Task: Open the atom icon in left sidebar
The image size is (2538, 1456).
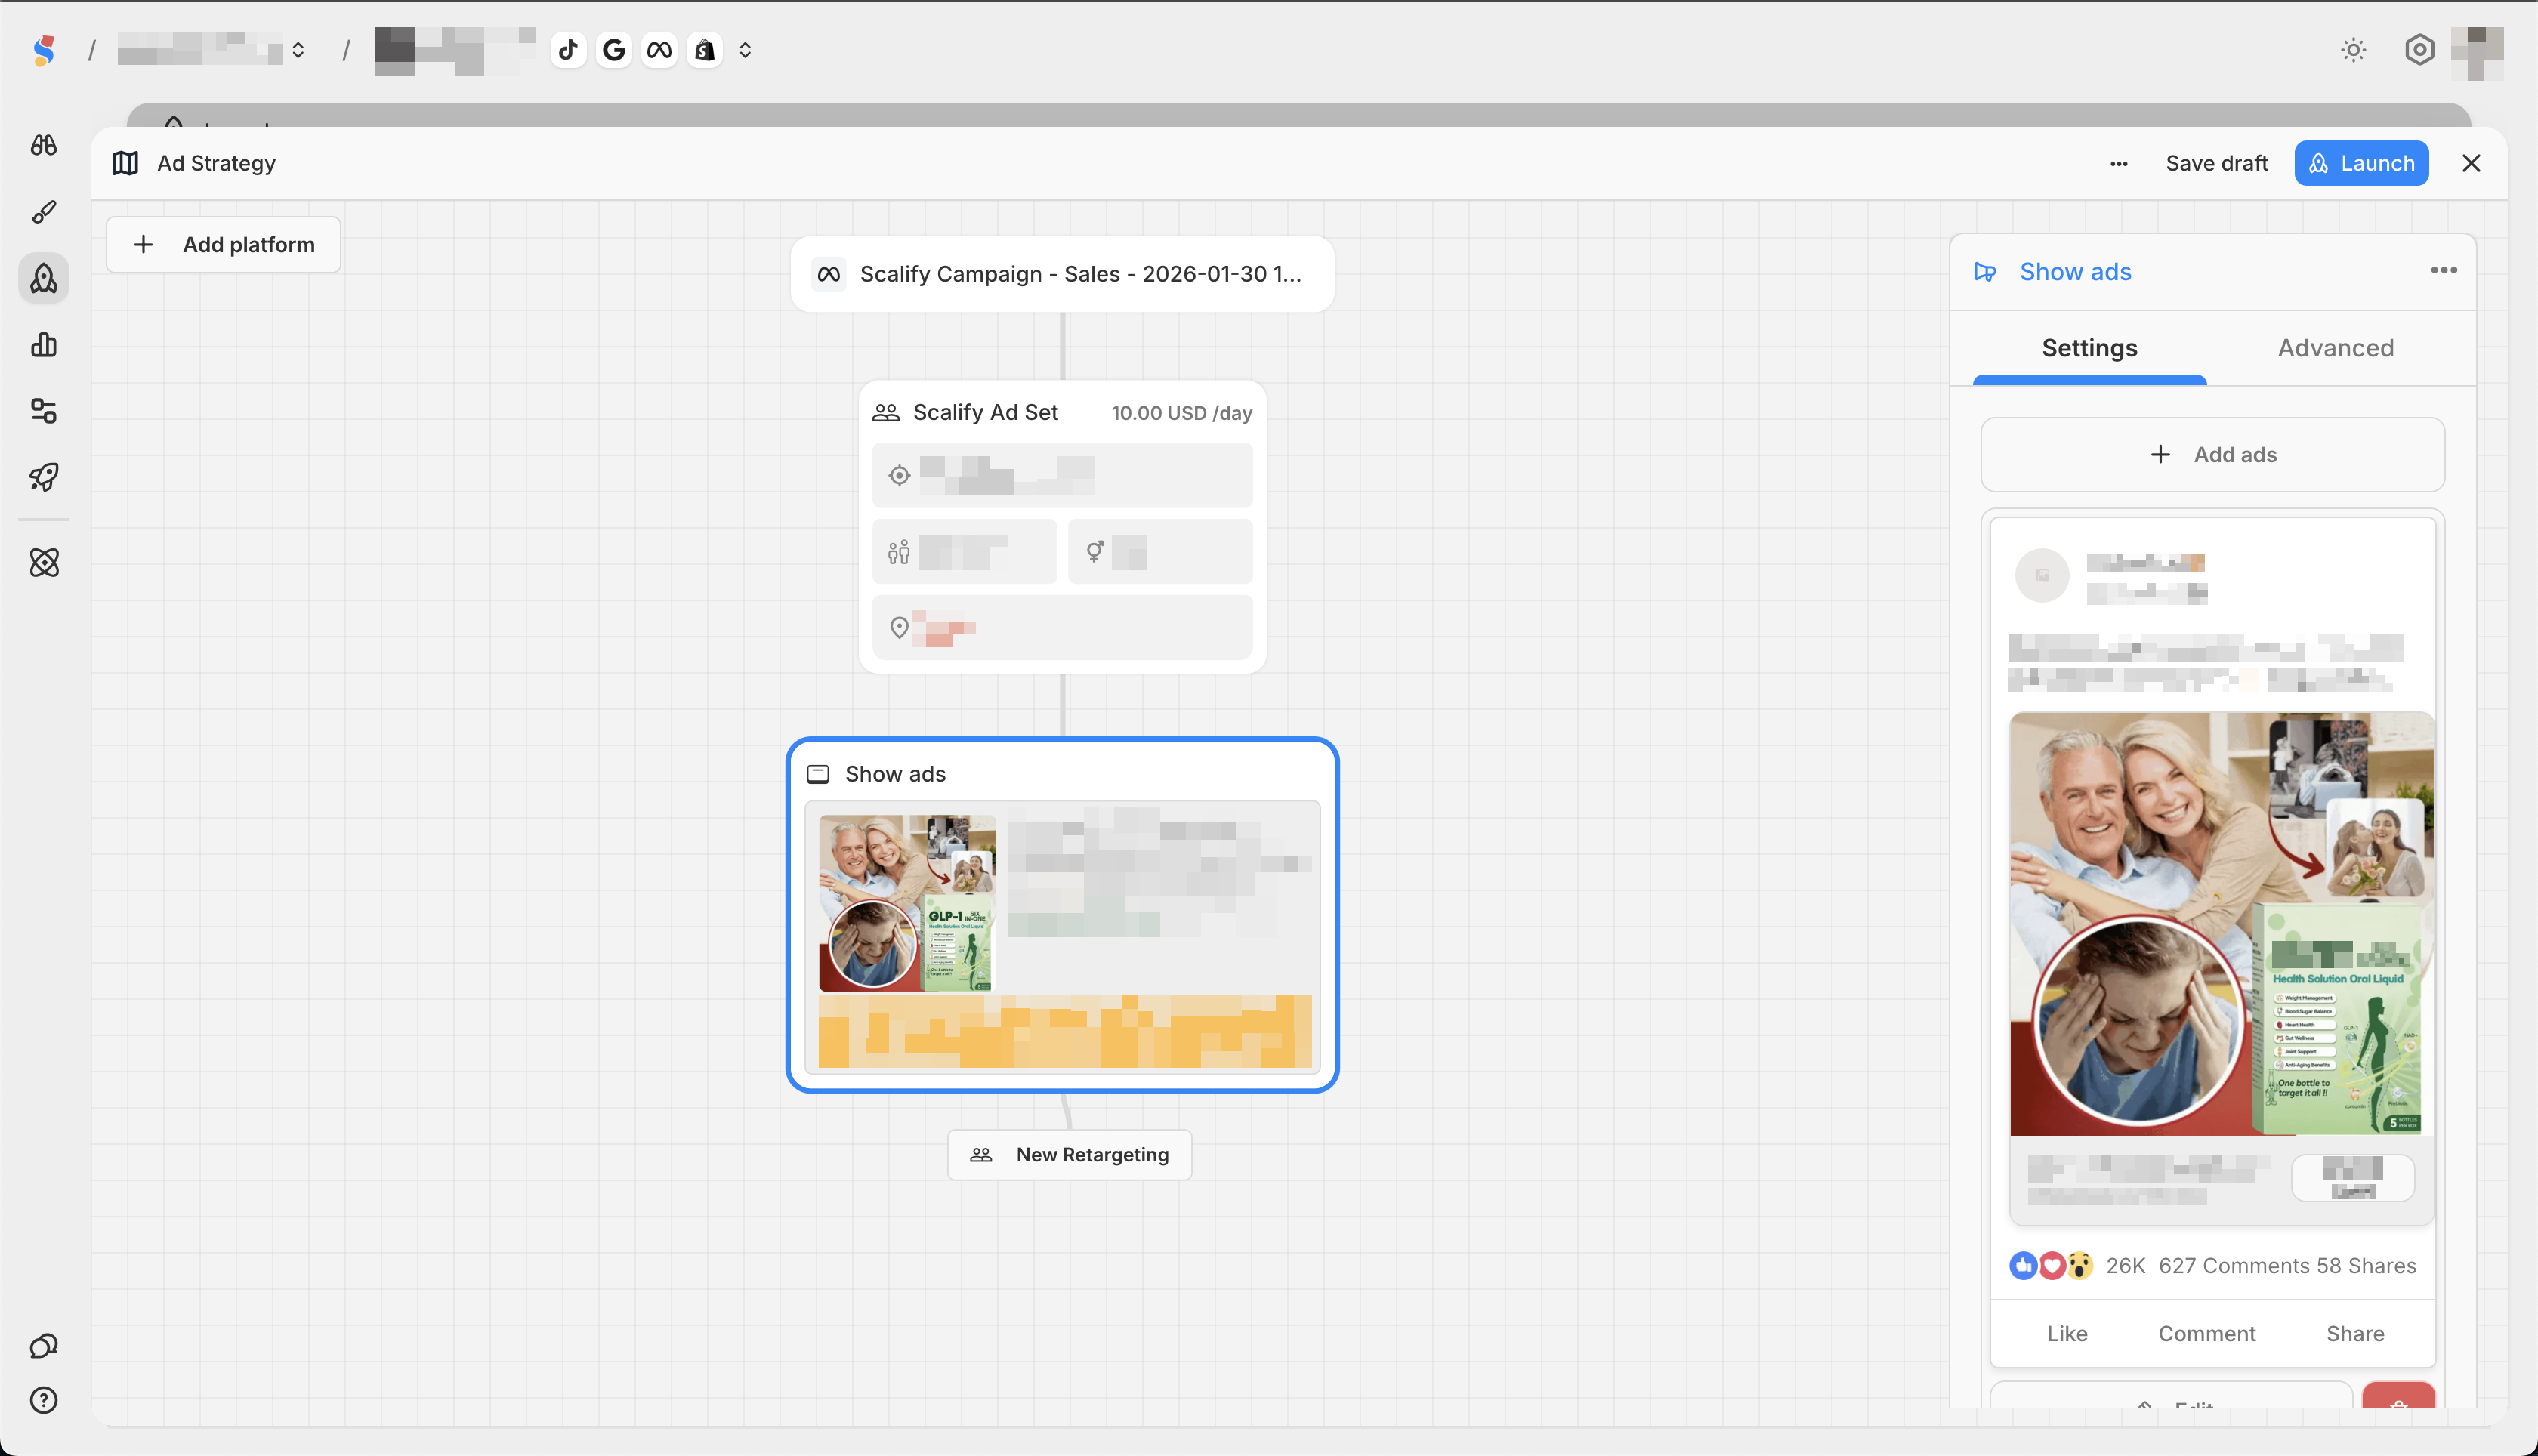Action: tap(44, 562)
